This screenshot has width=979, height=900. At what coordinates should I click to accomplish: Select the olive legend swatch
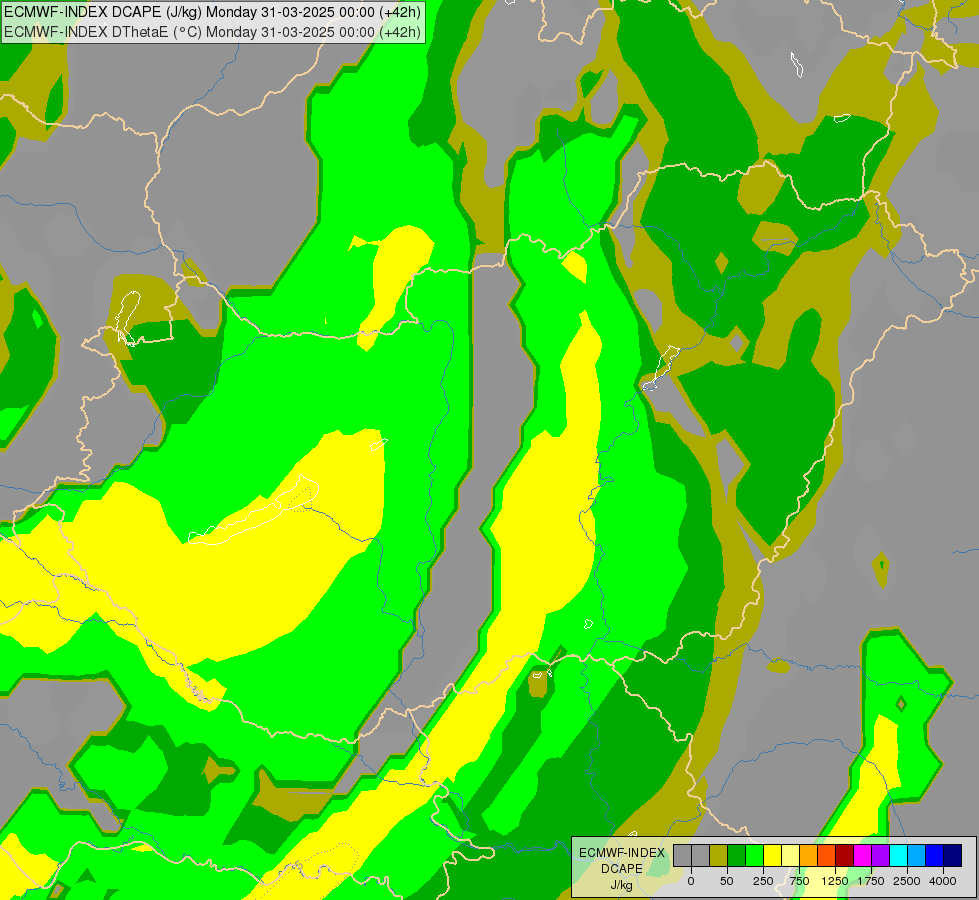(x=718, y=856)
